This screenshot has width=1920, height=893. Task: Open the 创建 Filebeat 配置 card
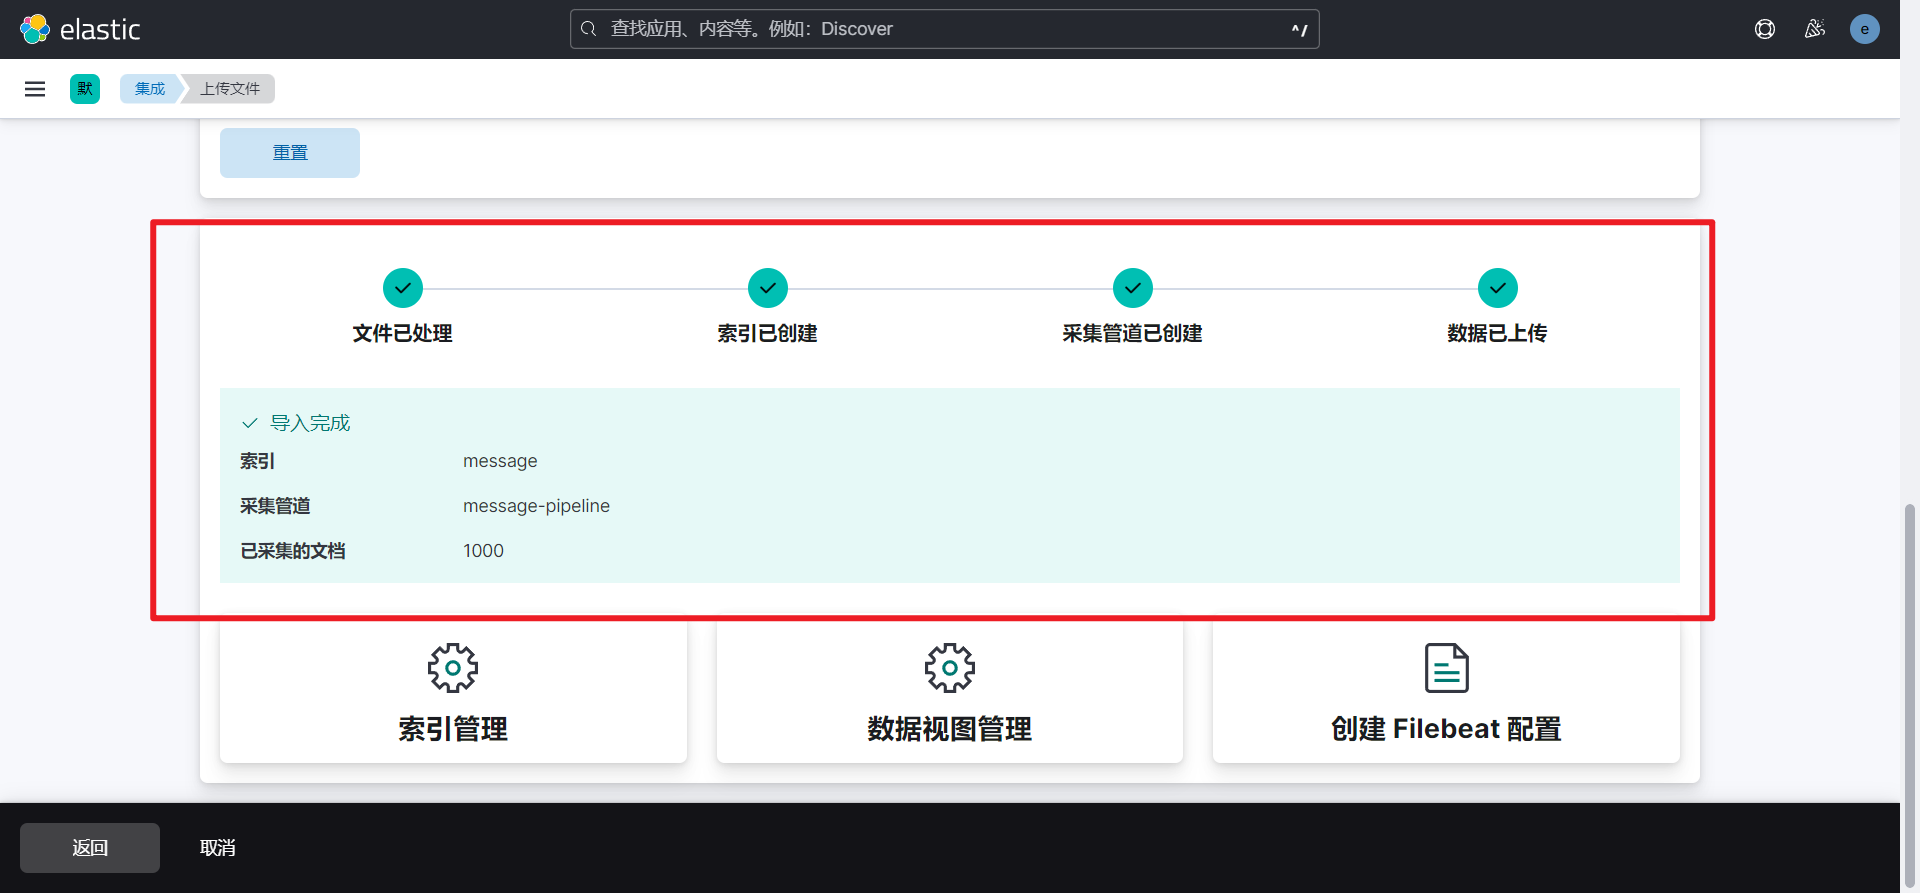[1446, 692]
